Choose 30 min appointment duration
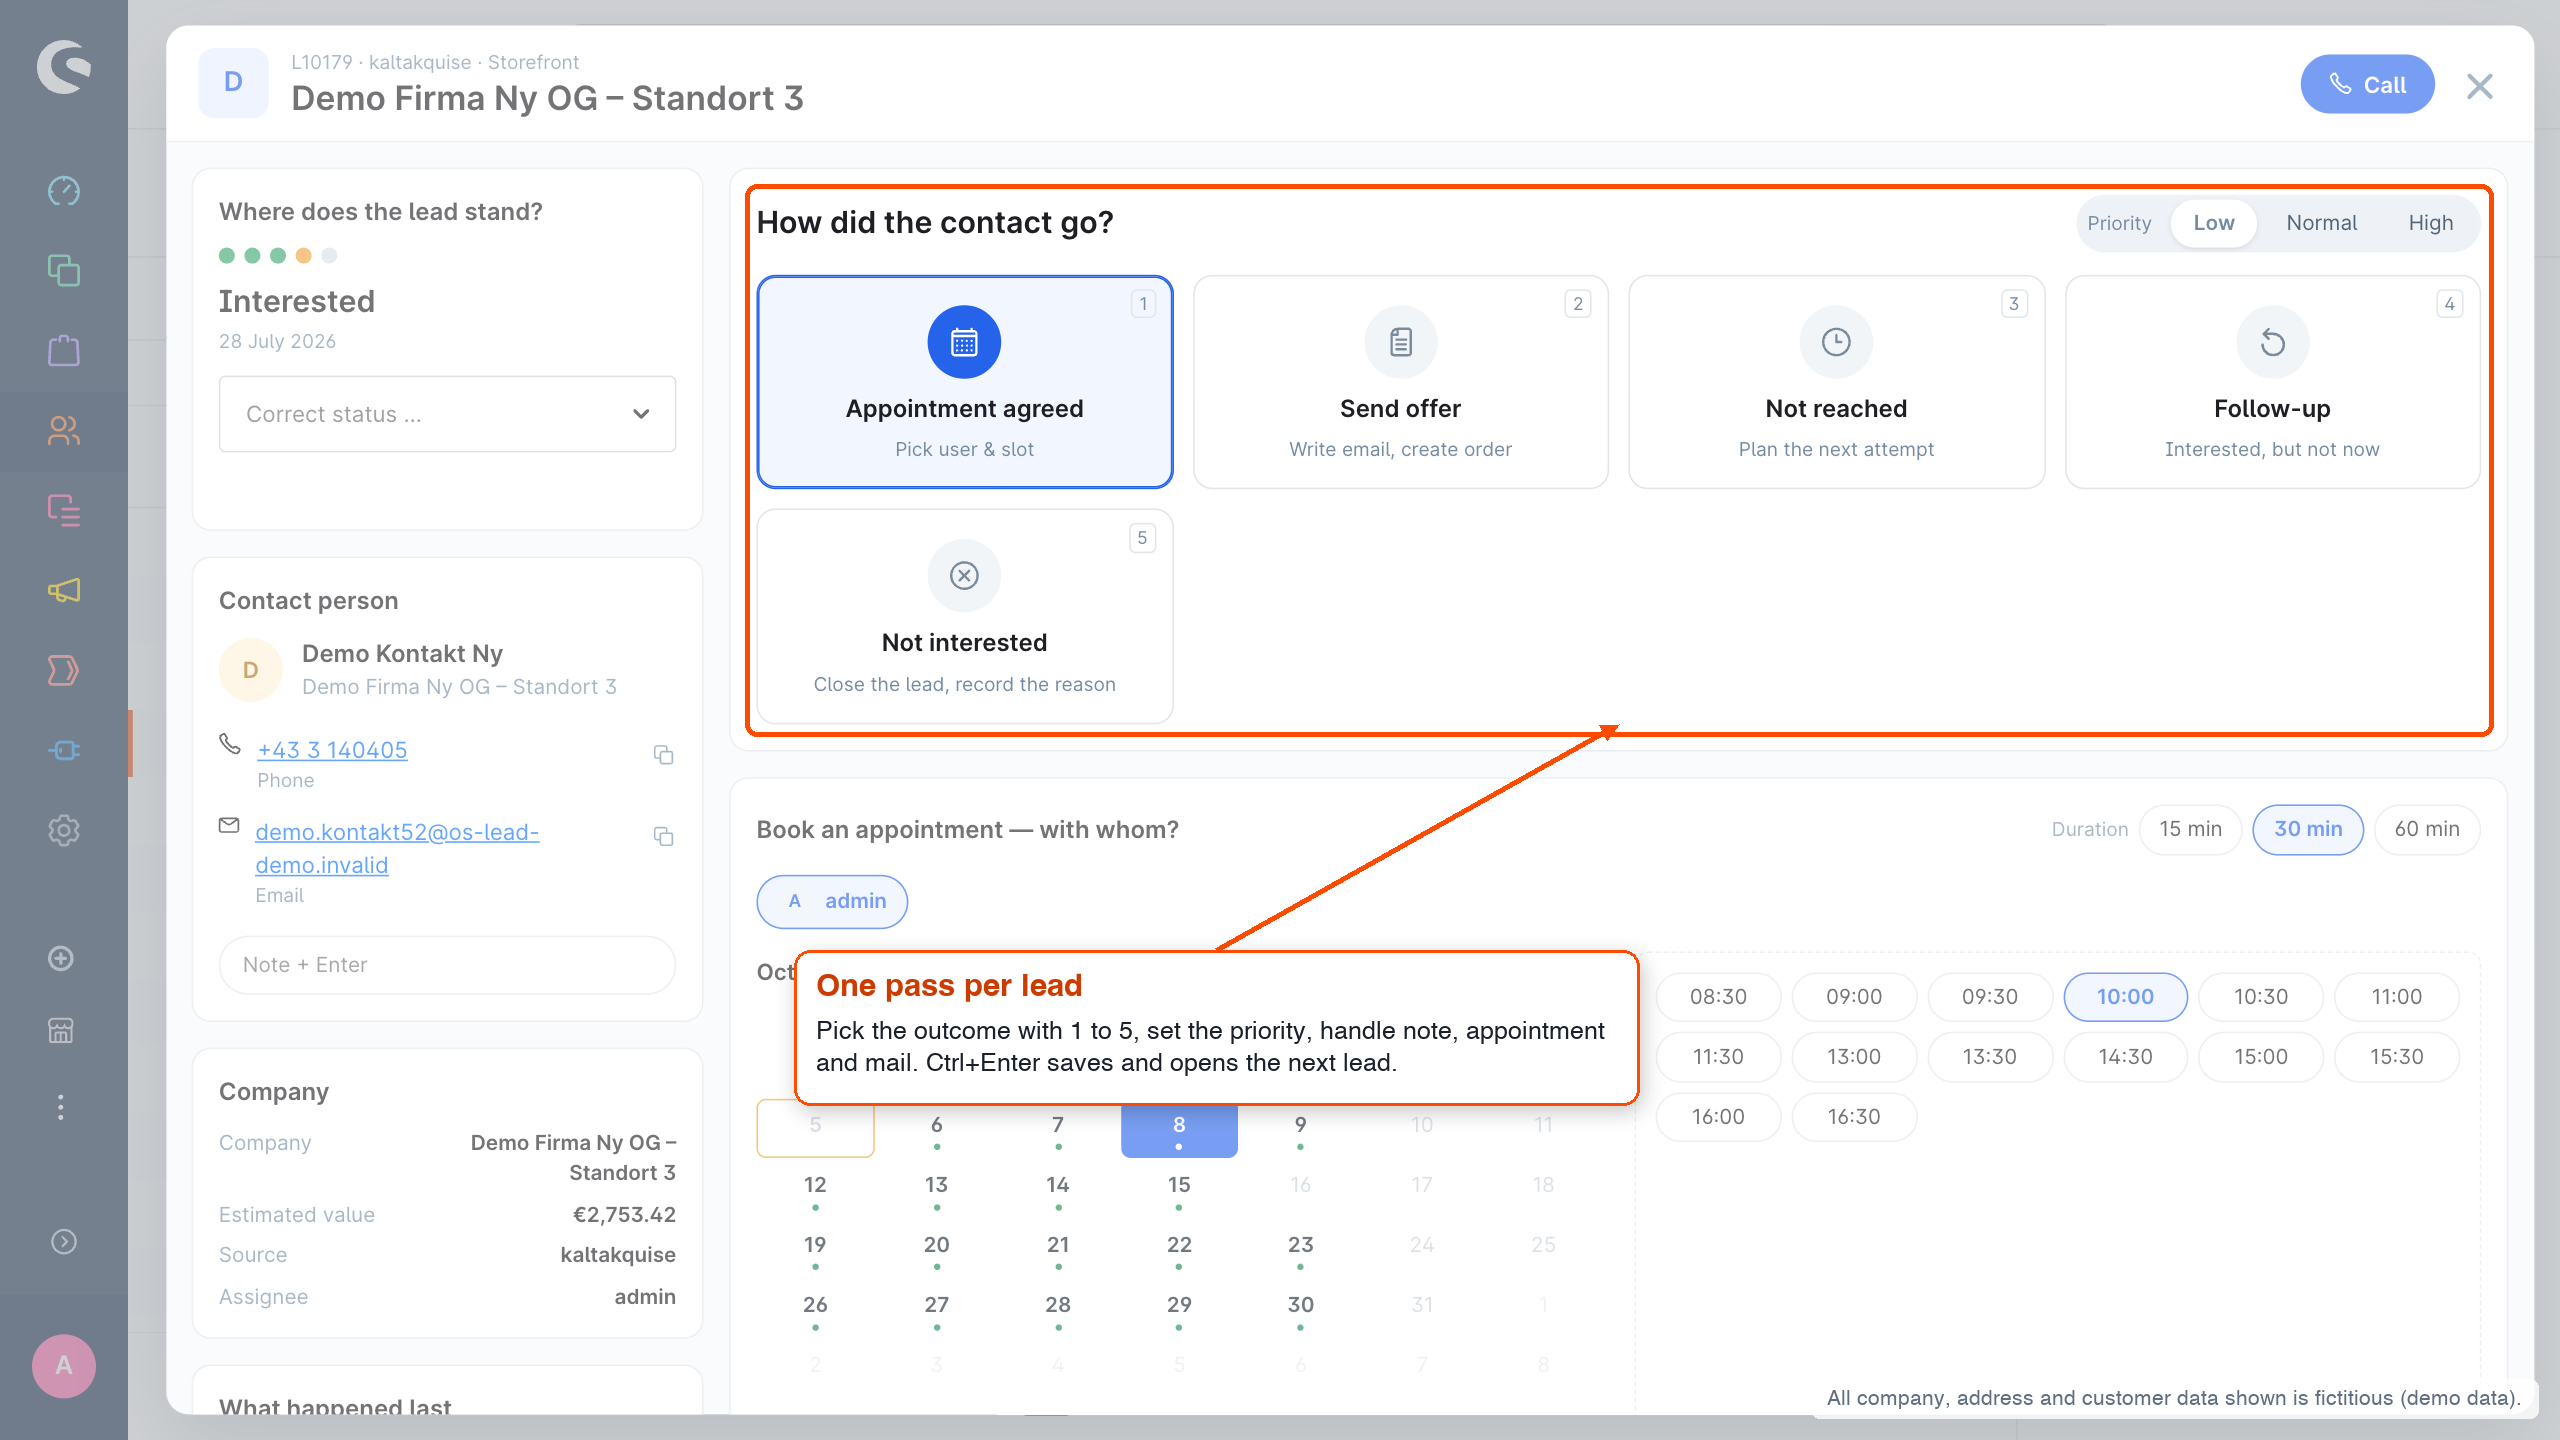The height and width of the screenshot is (1440, 2560). click(2308, 829)
